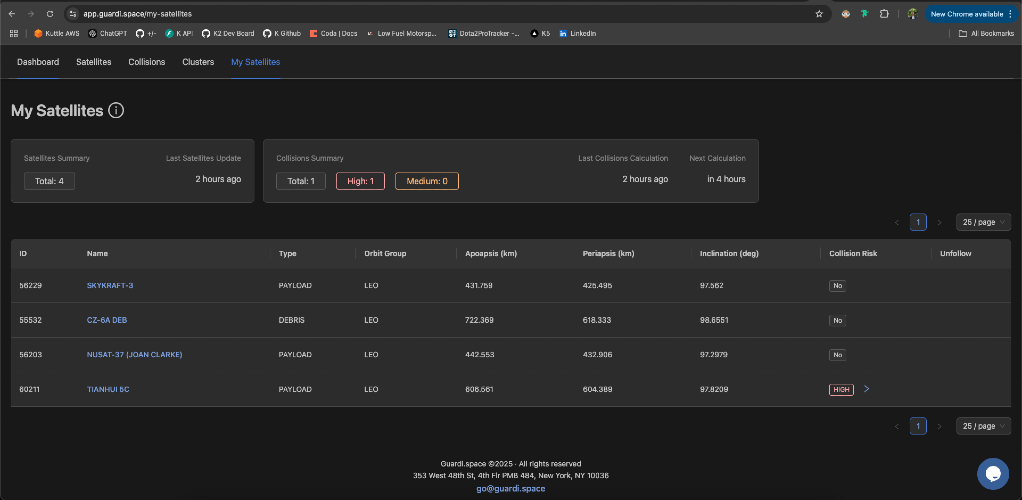
Task: Open the CZ-6A DEB satellite link
Action: (x=106, y=320)
